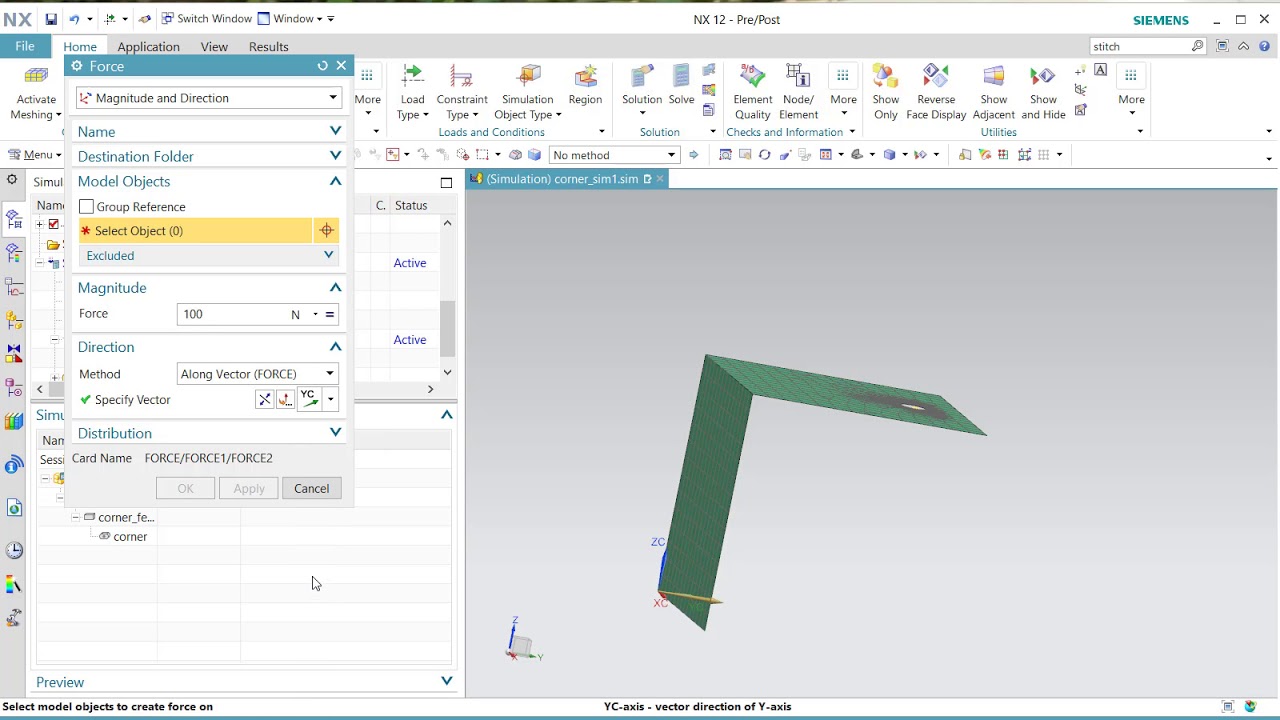This screenshot has height=720, width=1280.
Task: Click the Select Object (0) field
Action: pyautogui.click(x=195, y=231)
